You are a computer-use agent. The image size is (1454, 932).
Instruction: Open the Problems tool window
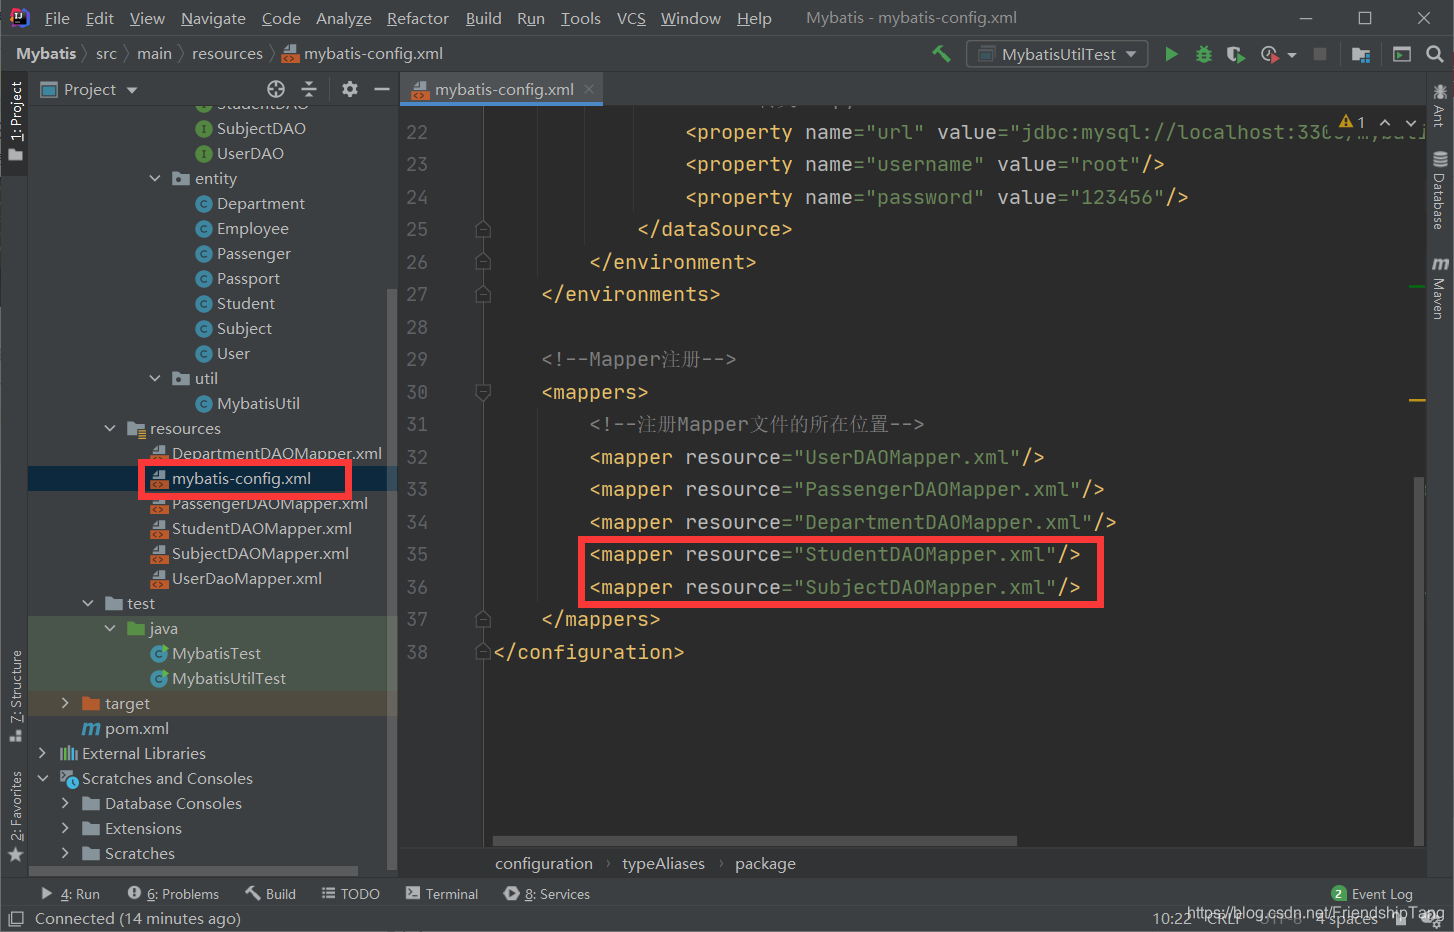(x=173, y=894)
